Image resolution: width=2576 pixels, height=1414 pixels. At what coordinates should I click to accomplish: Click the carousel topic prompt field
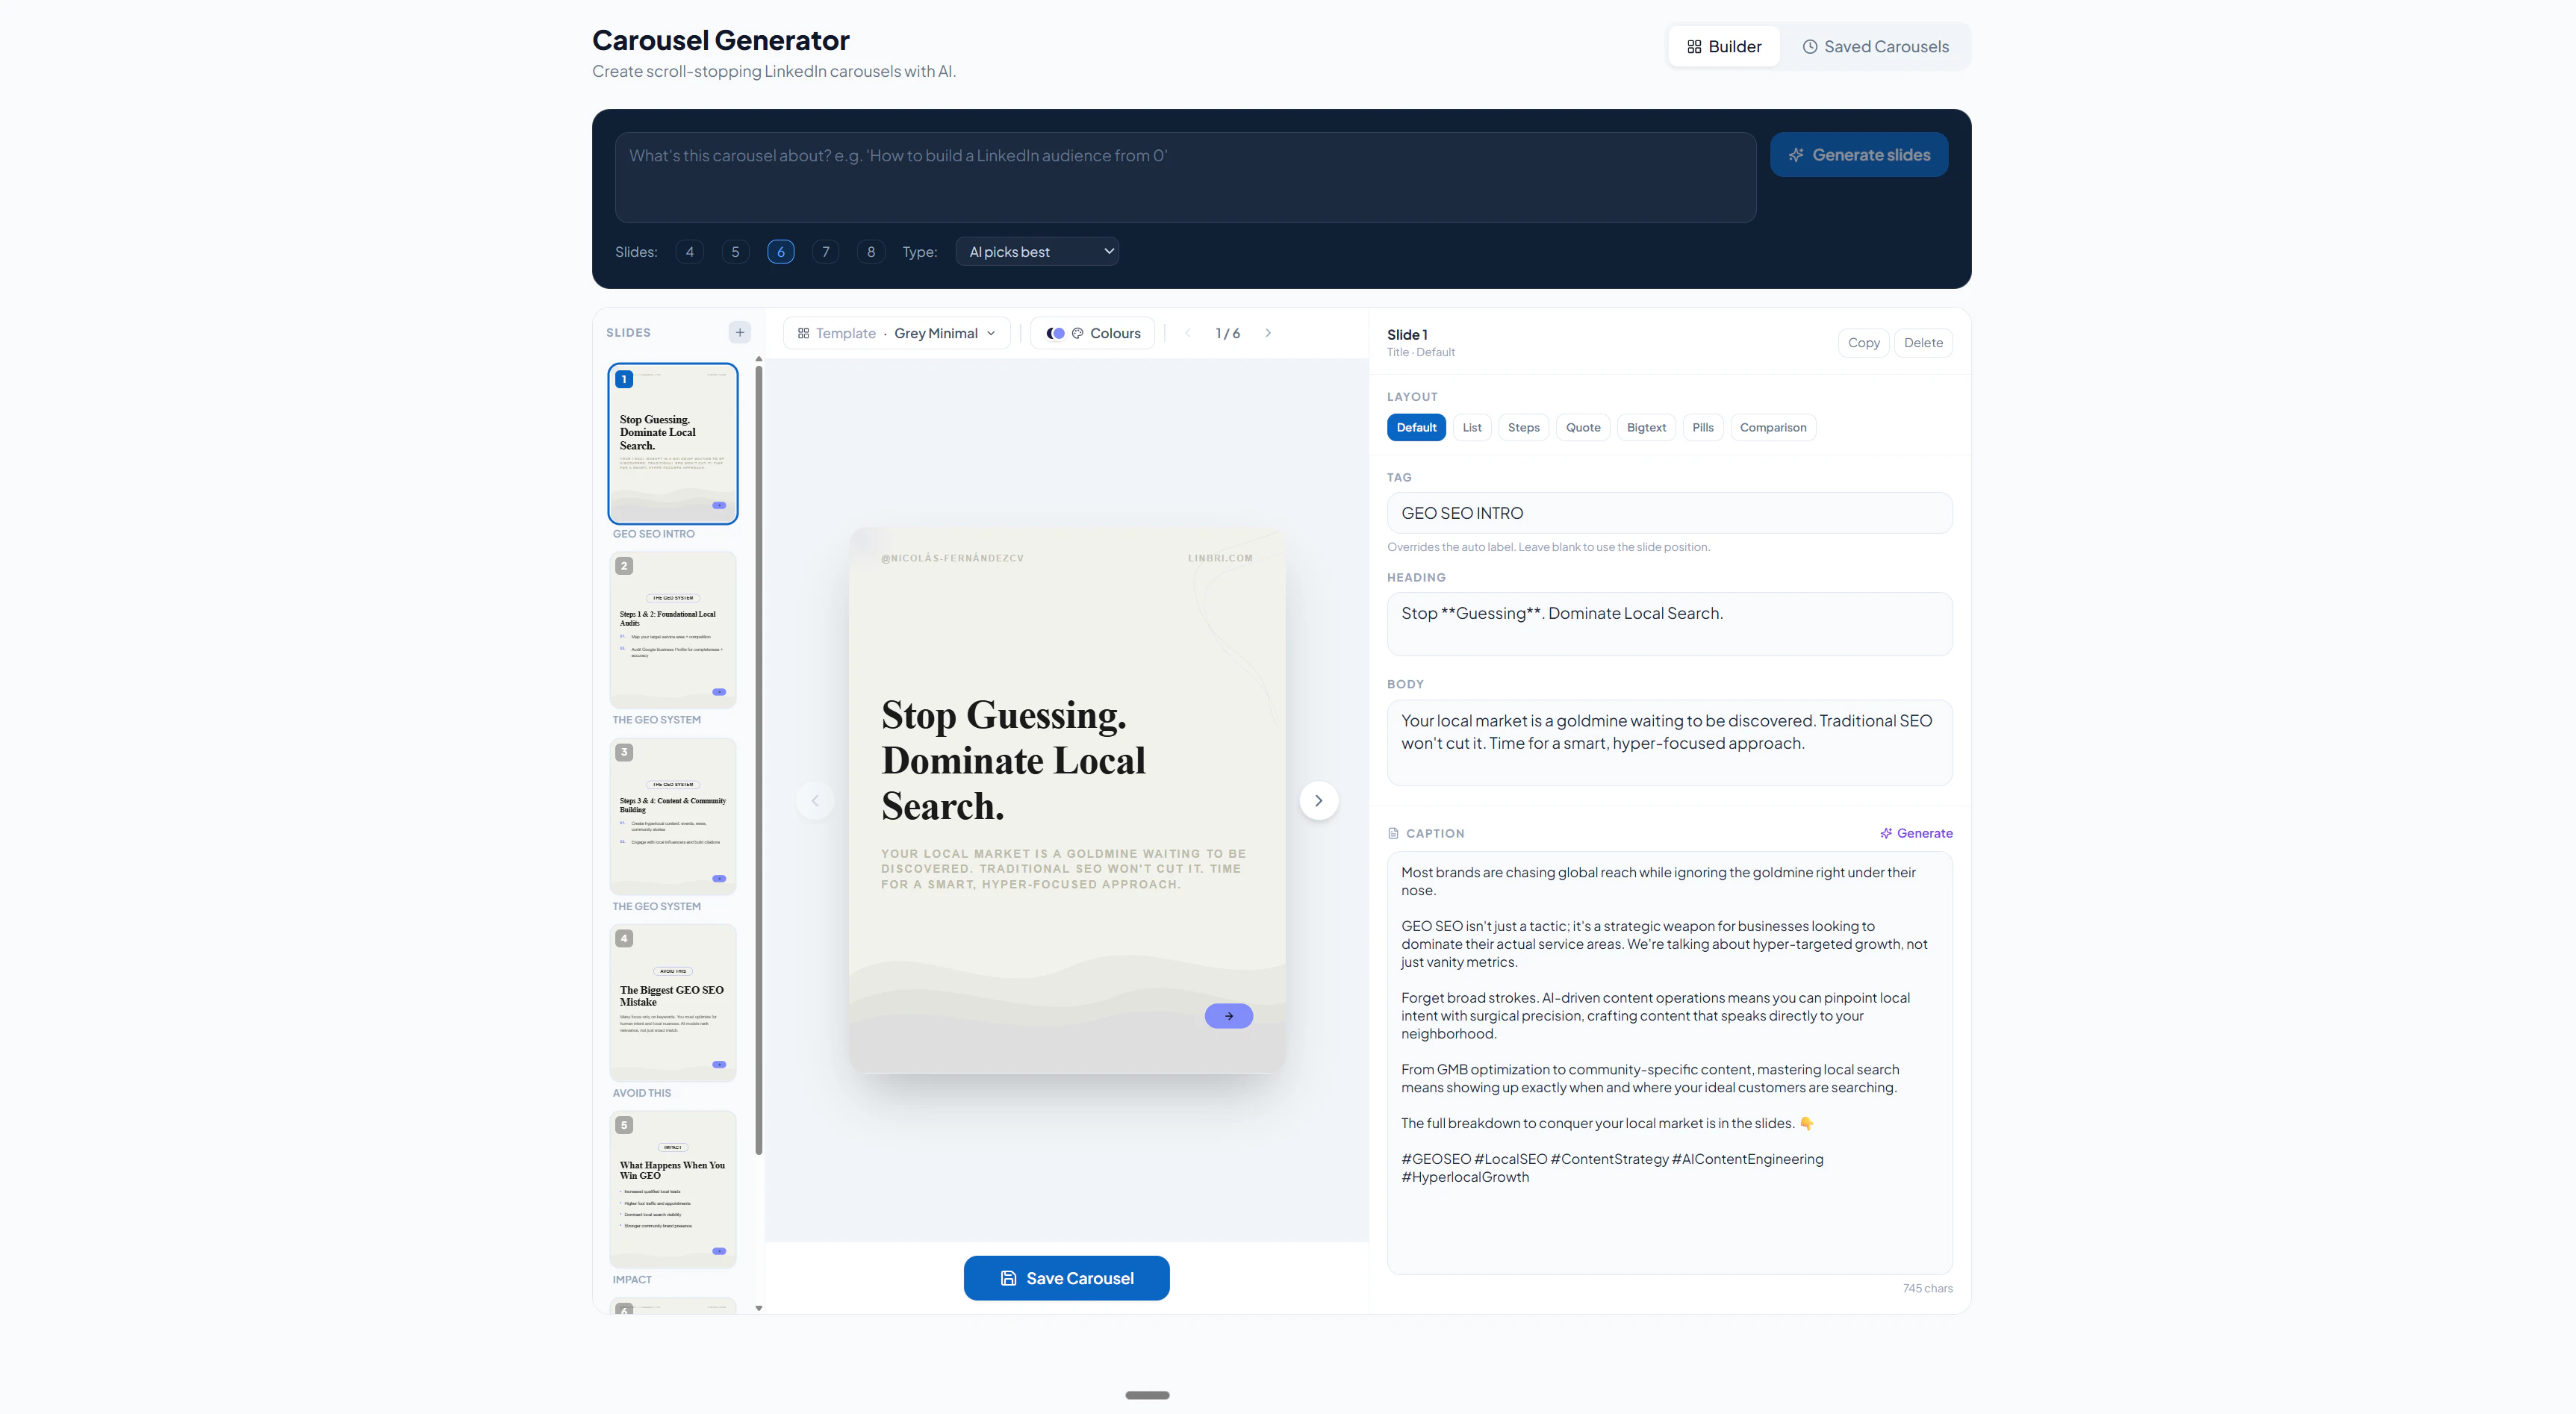pos(1184,177)
